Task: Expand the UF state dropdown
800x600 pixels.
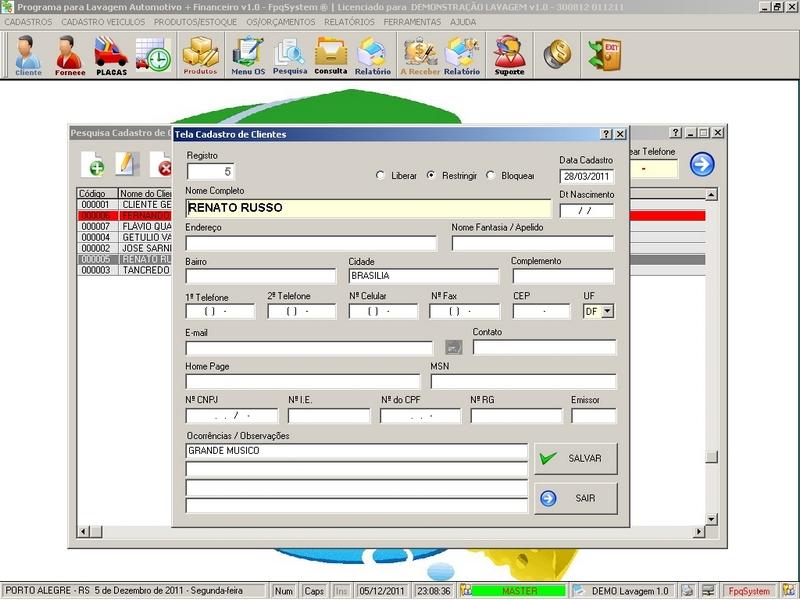Action: [607, 312]
